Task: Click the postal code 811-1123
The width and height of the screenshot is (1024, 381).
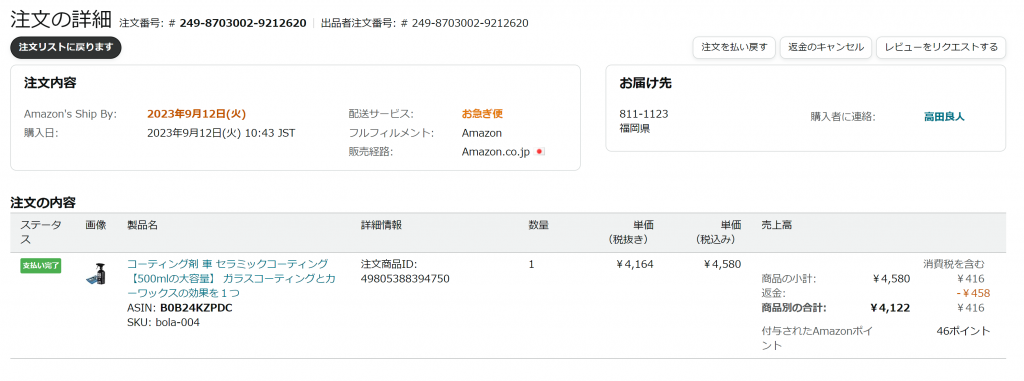Action: click(643, 114)
